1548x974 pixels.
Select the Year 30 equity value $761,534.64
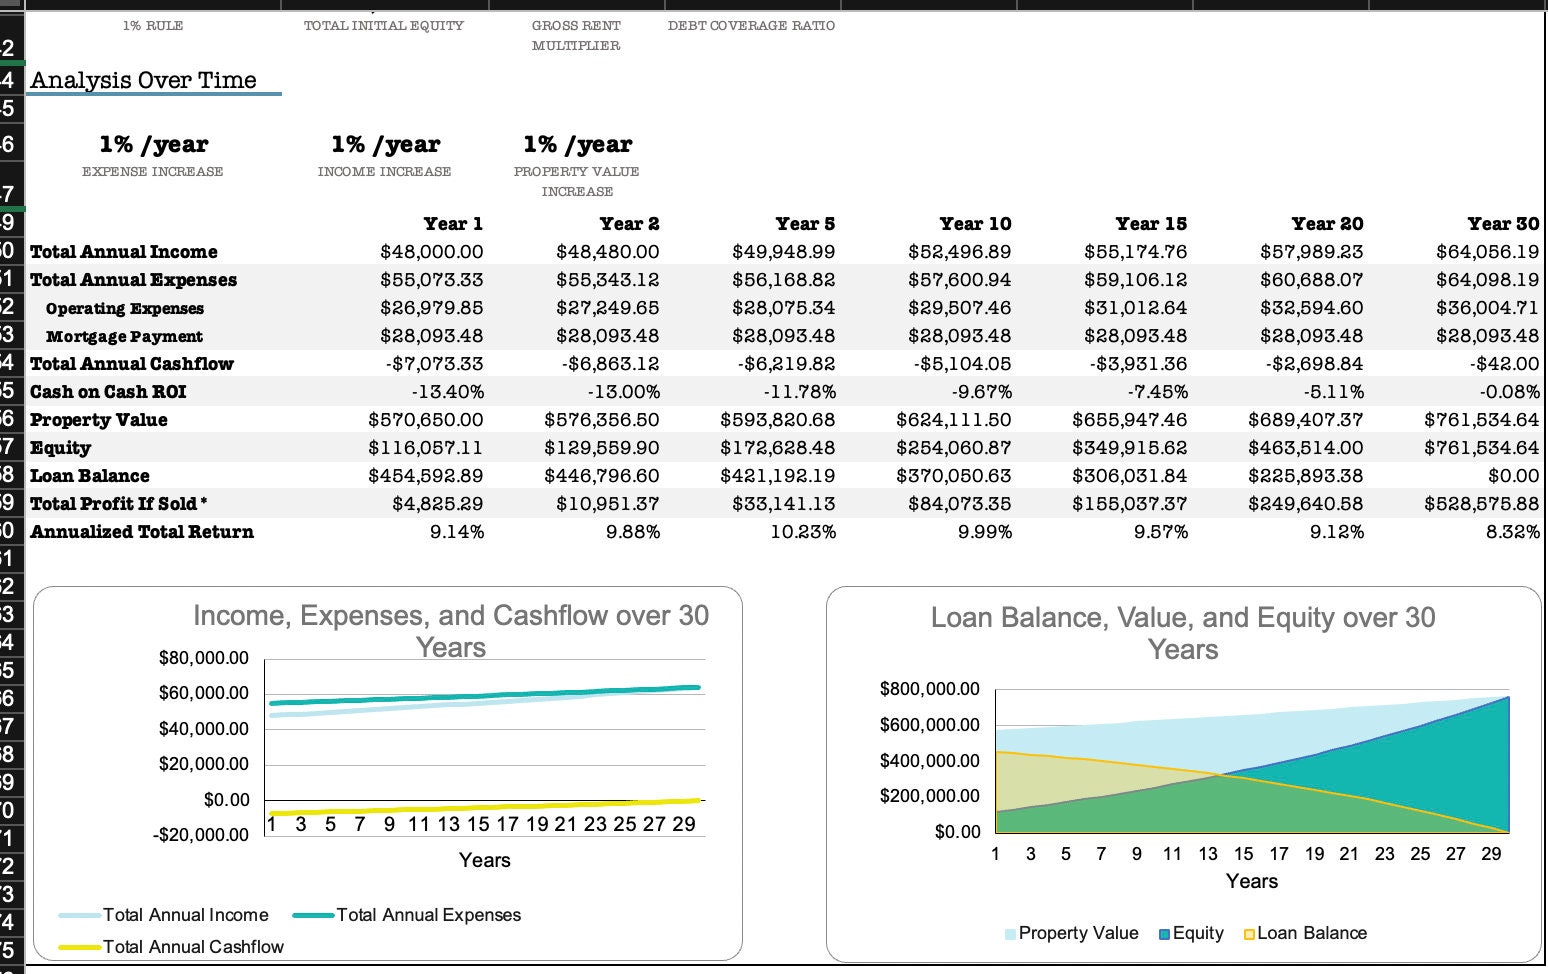tap(1482, 447)
